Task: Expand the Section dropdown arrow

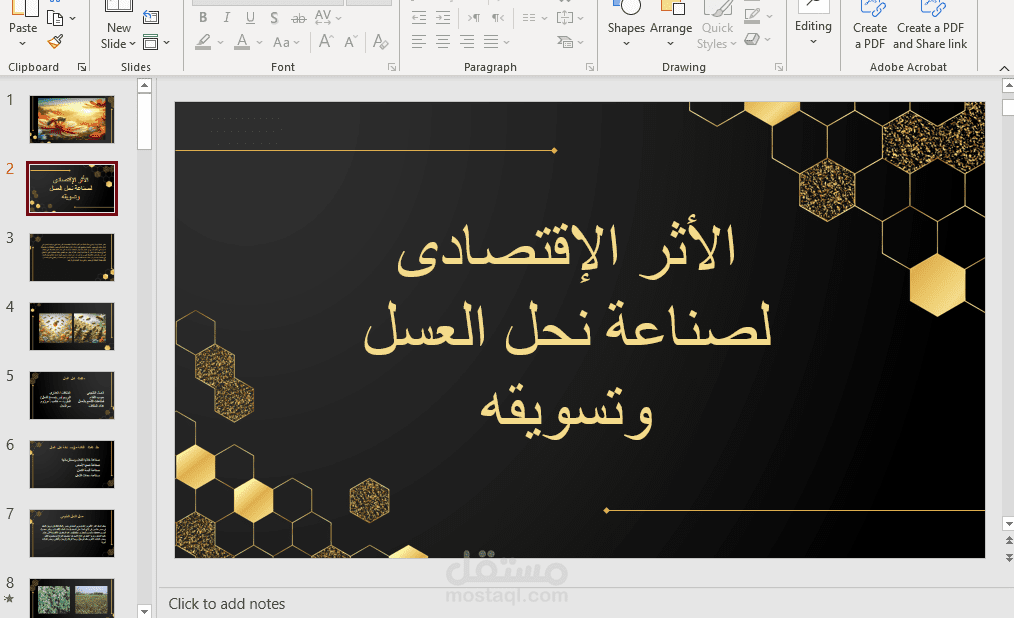Action: tap(167, 43)
